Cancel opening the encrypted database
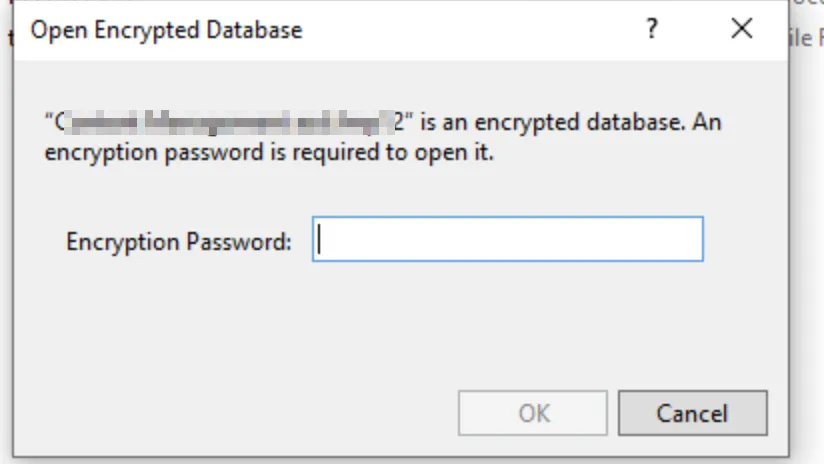The width and height of the screenshot is (824, 464). (692, 413)
